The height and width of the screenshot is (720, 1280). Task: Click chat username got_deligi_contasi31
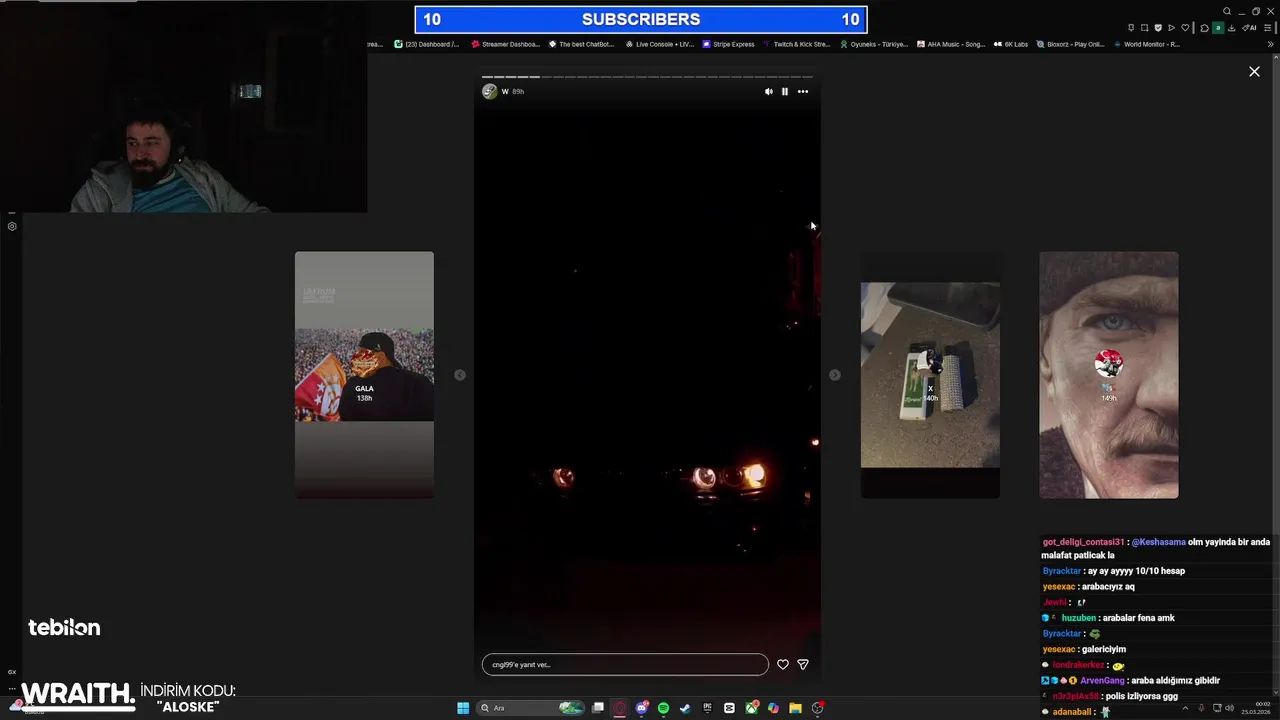pos(1084,542)
